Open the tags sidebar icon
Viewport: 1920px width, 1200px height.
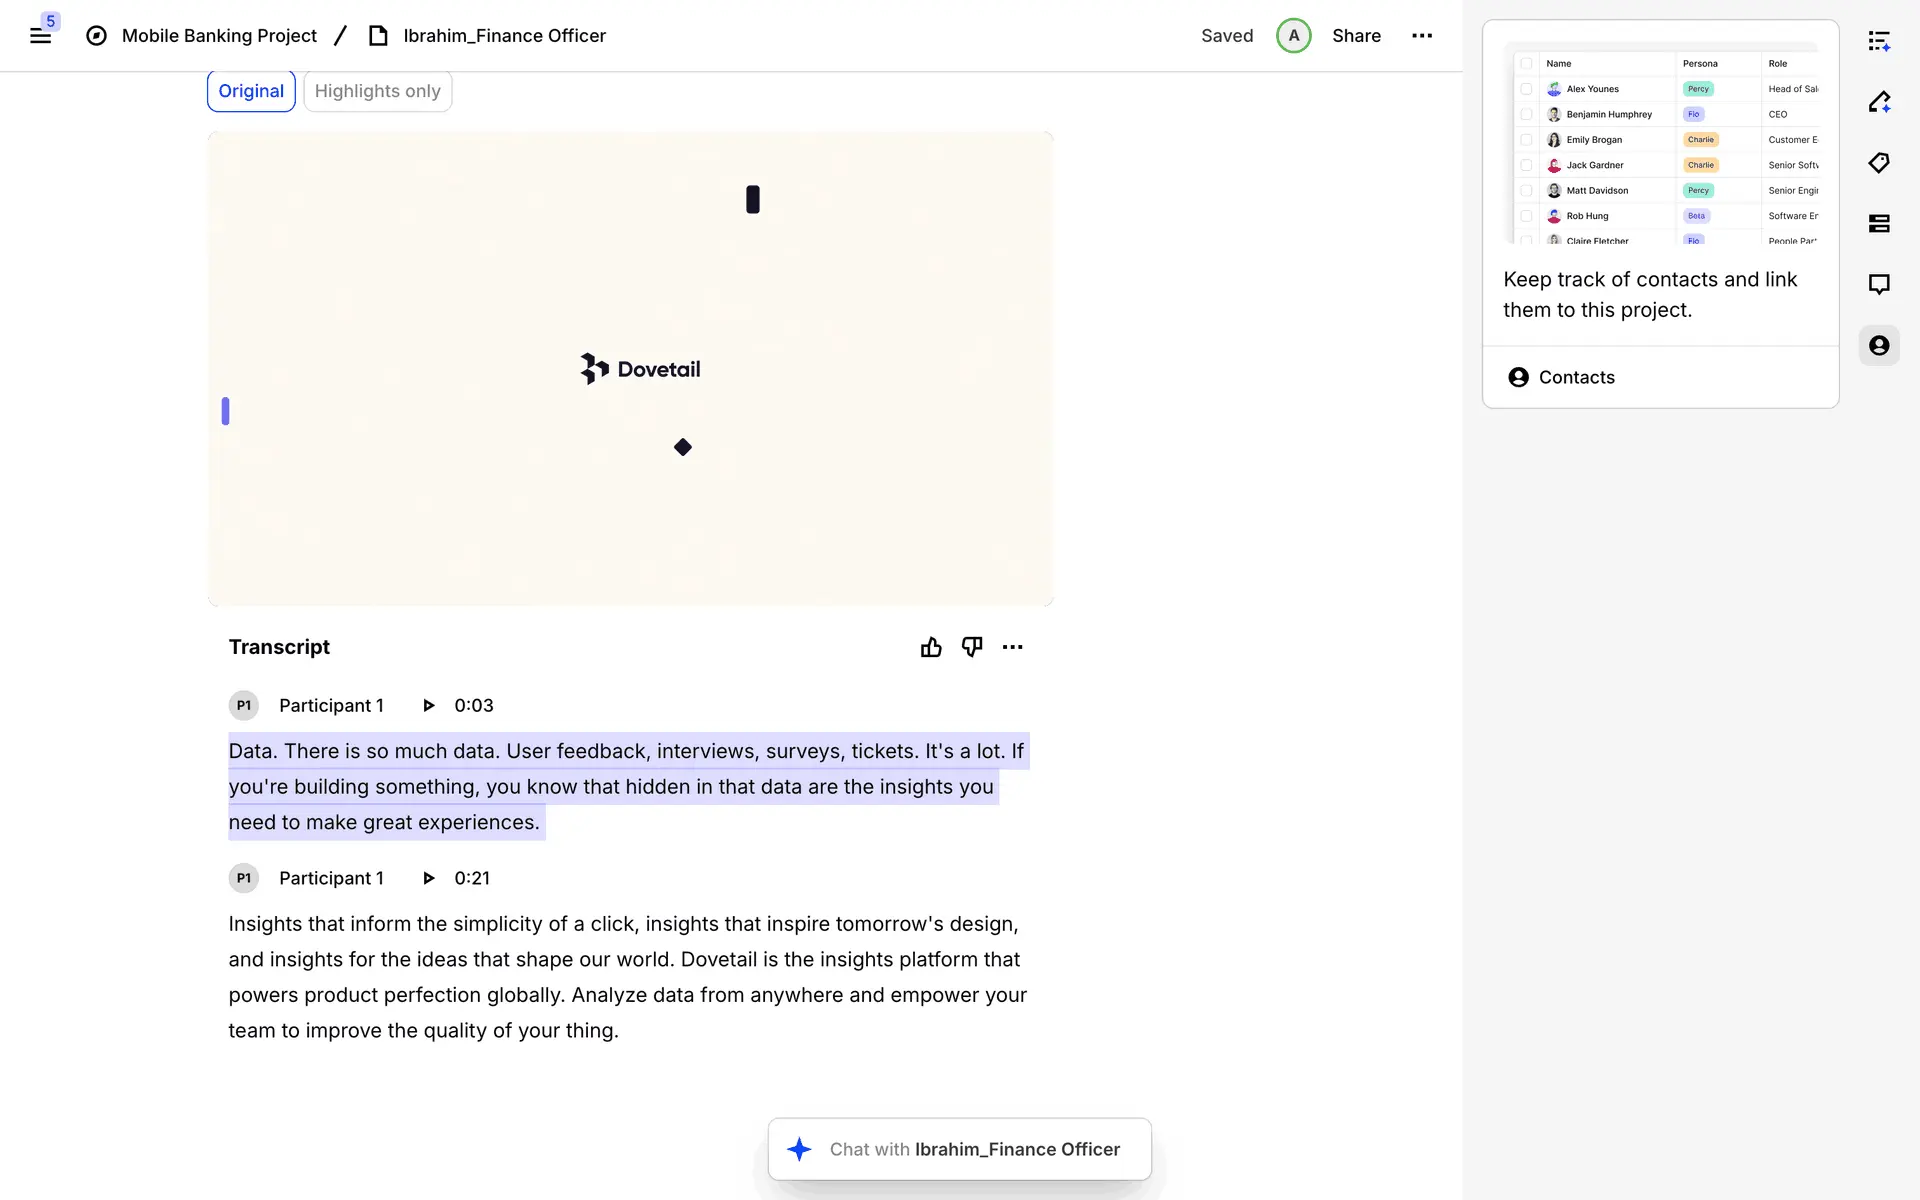tap(1879, 163)
